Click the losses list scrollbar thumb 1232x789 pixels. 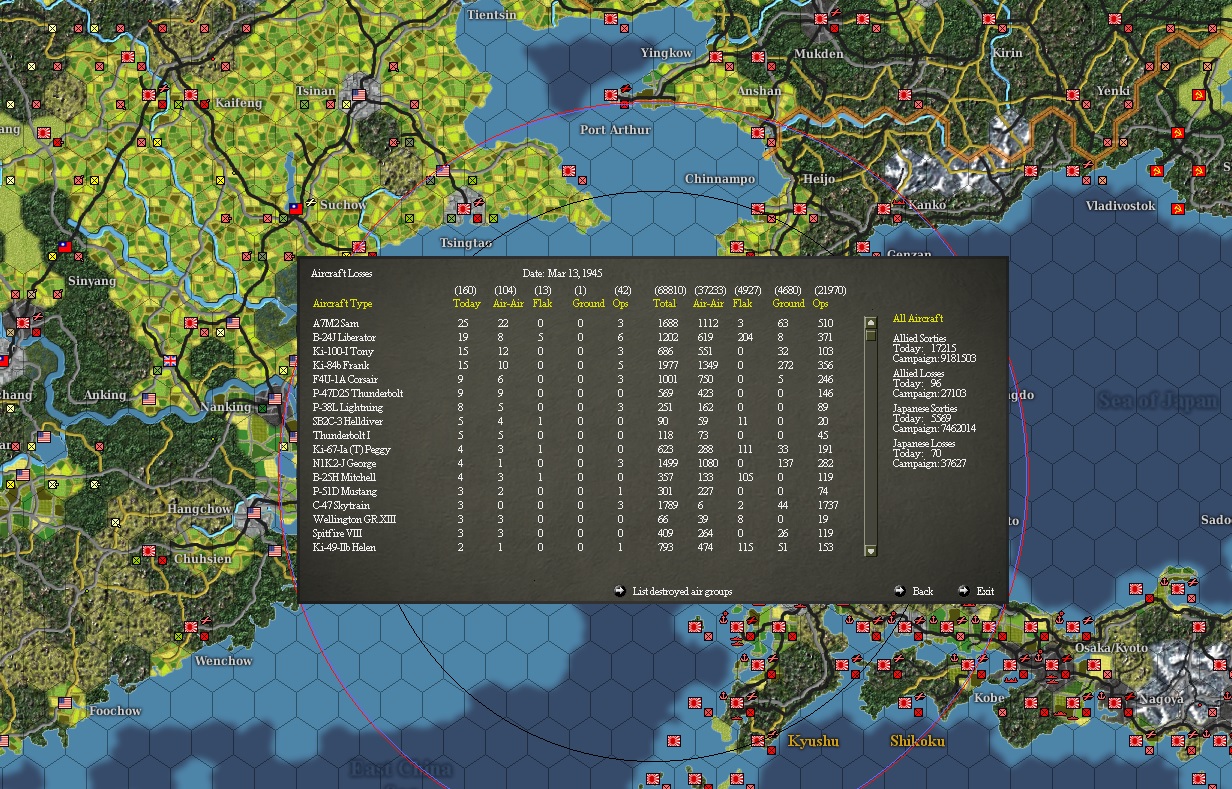[x=870, y=336]
